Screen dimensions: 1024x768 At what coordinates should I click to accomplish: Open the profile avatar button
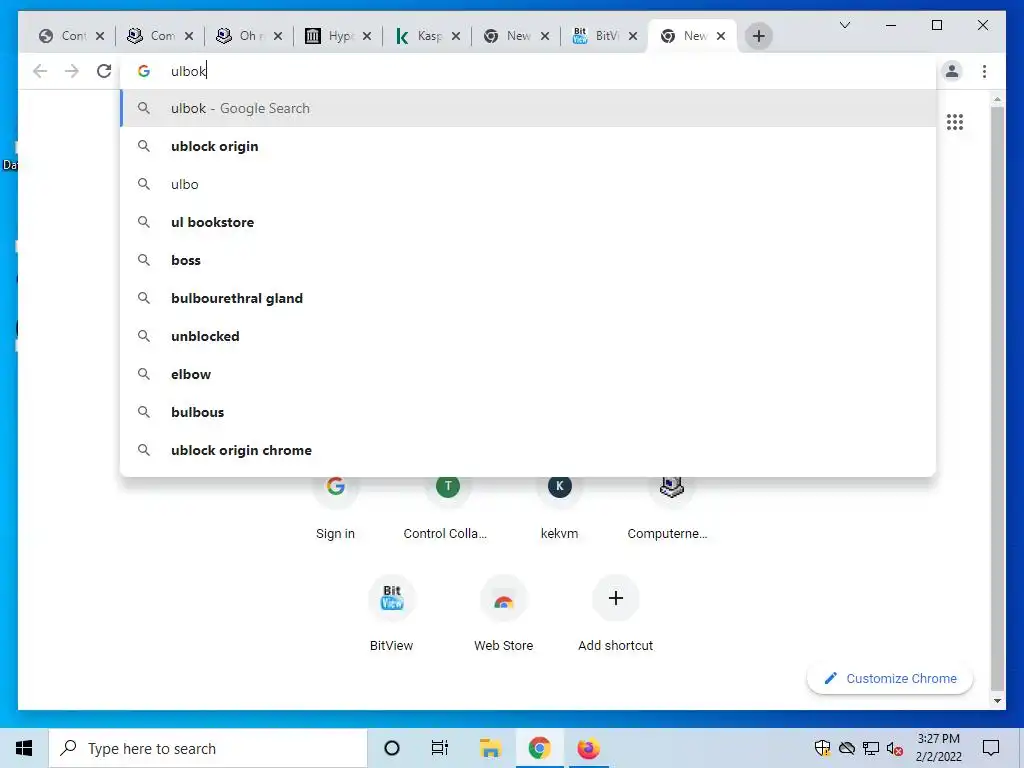(952, 71)
